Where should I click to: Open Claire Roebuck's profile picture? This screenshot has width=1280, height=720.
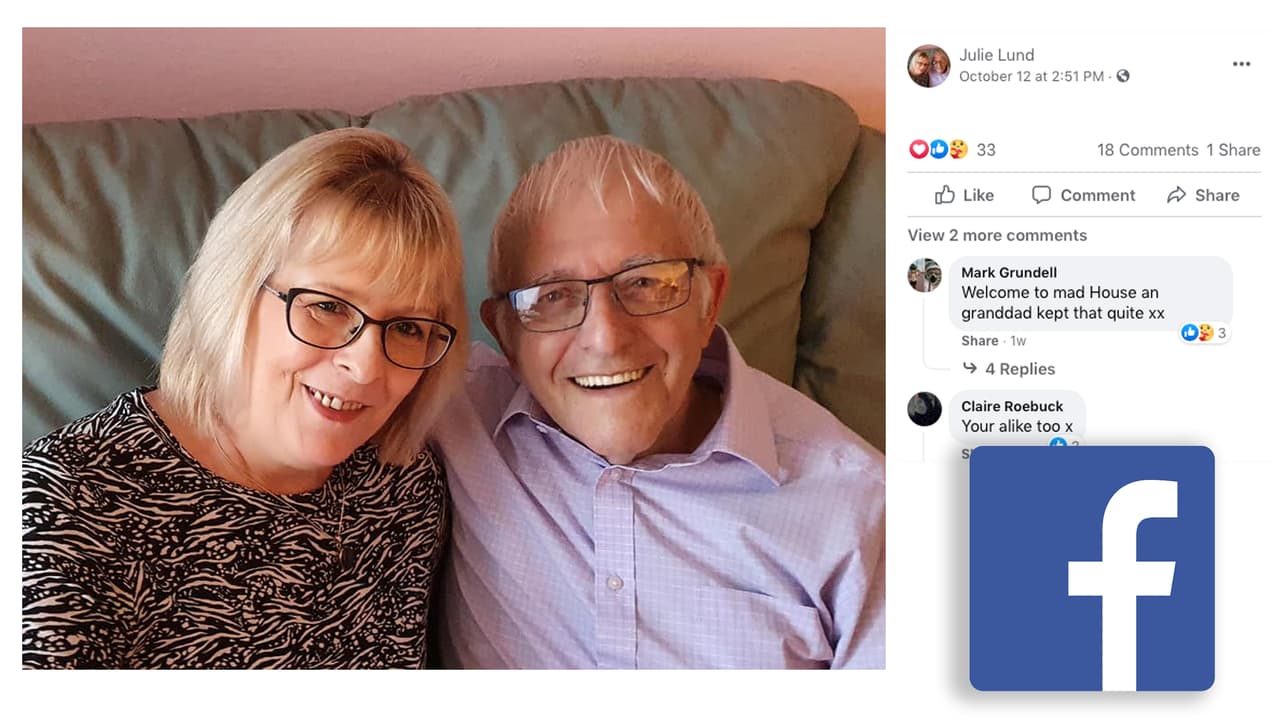[x=924, y=410]
